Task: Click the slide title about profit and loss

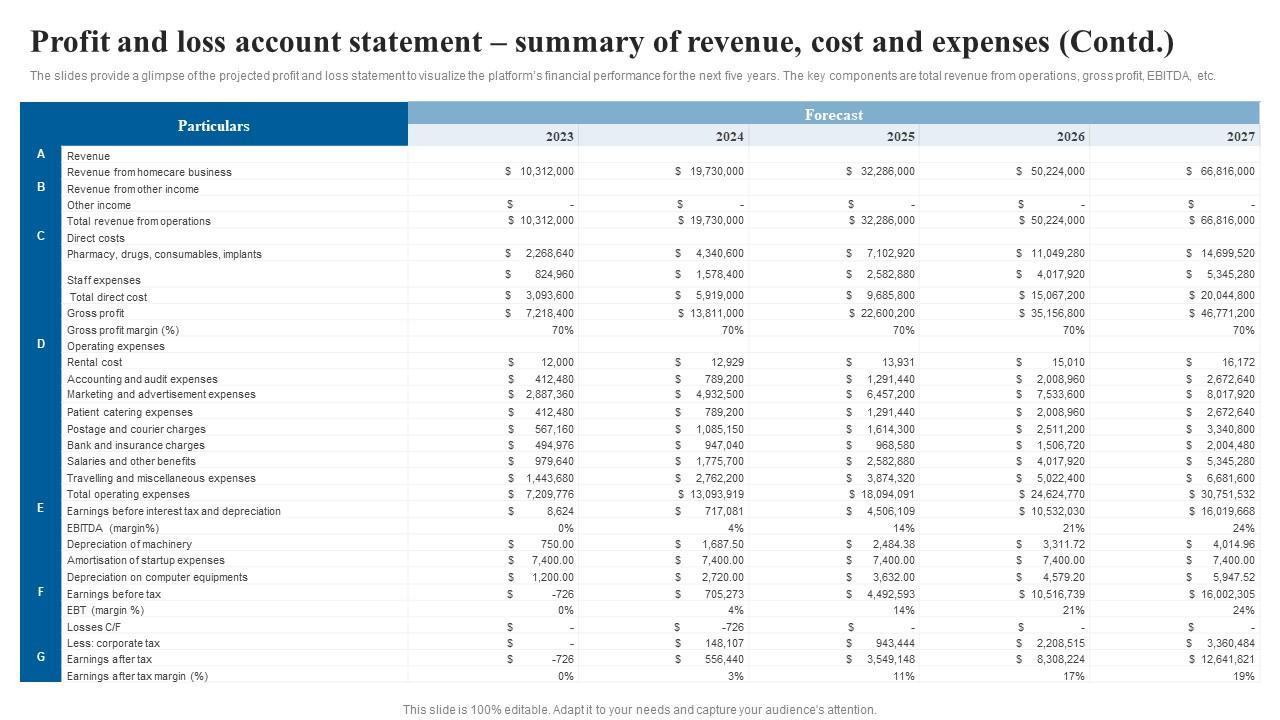Action: click(x=602, y=43)
